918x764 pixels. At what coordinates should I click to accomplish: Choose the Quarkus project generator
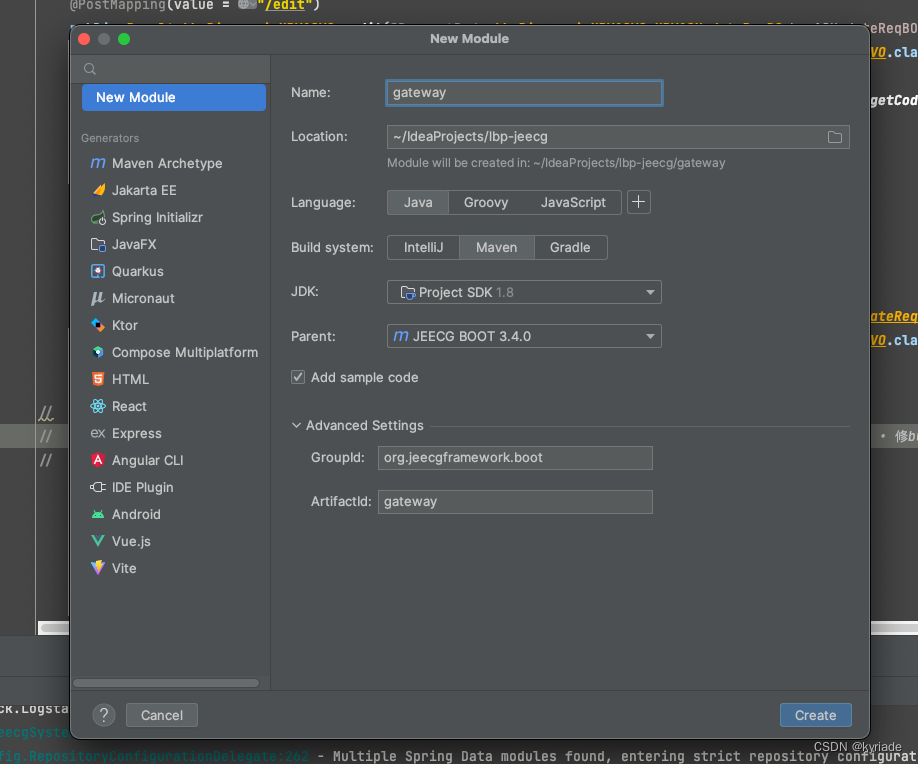click(140, 271)
